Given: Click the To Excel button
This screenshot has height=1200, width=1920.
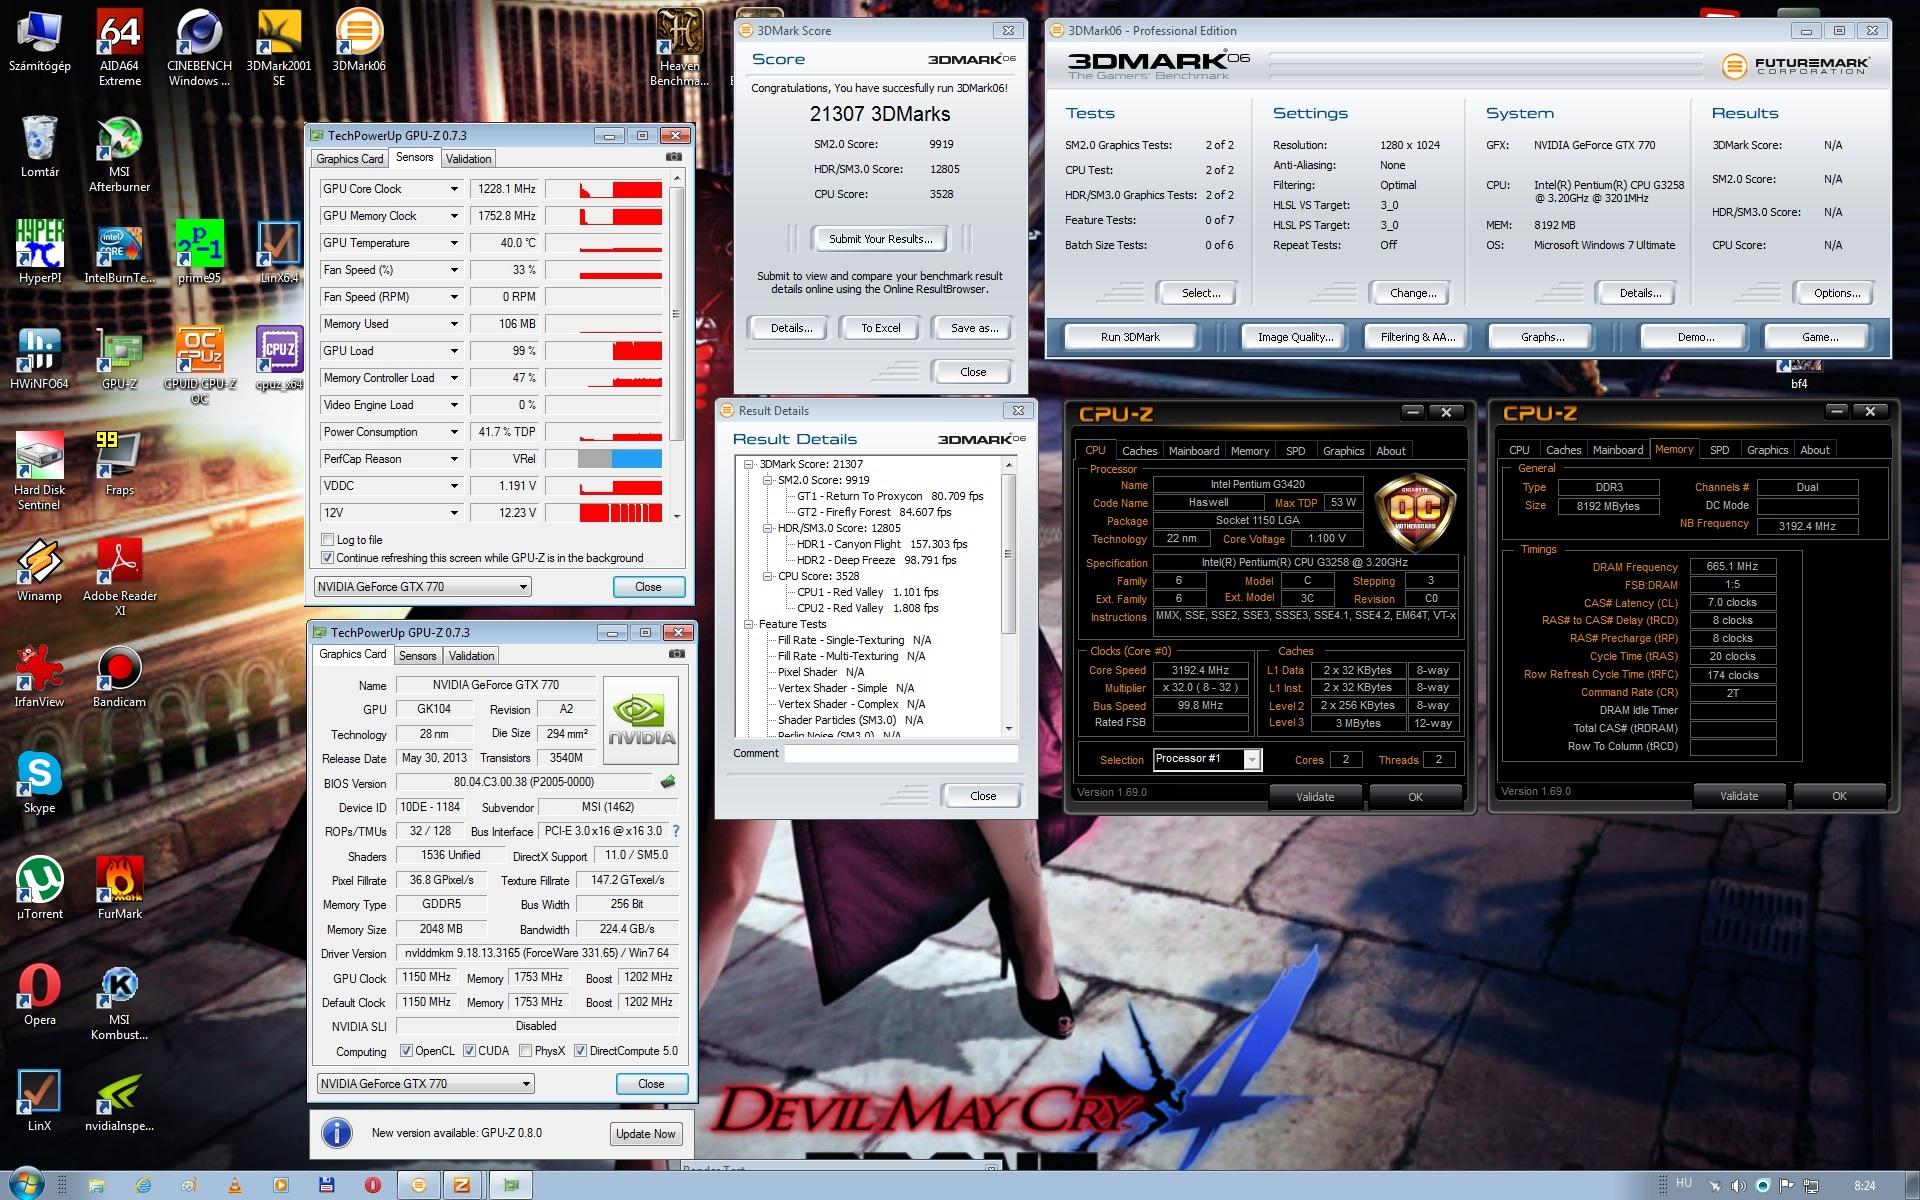Looking at the screenshot, I should 881,328.
